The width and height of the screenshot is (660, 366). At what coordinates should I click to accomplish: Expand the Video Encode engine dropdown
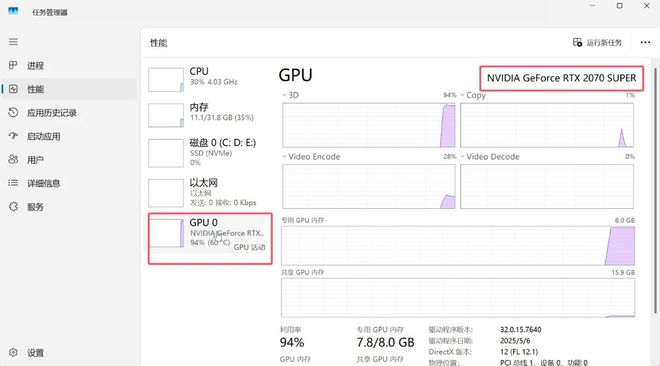[x=284, y=156]
